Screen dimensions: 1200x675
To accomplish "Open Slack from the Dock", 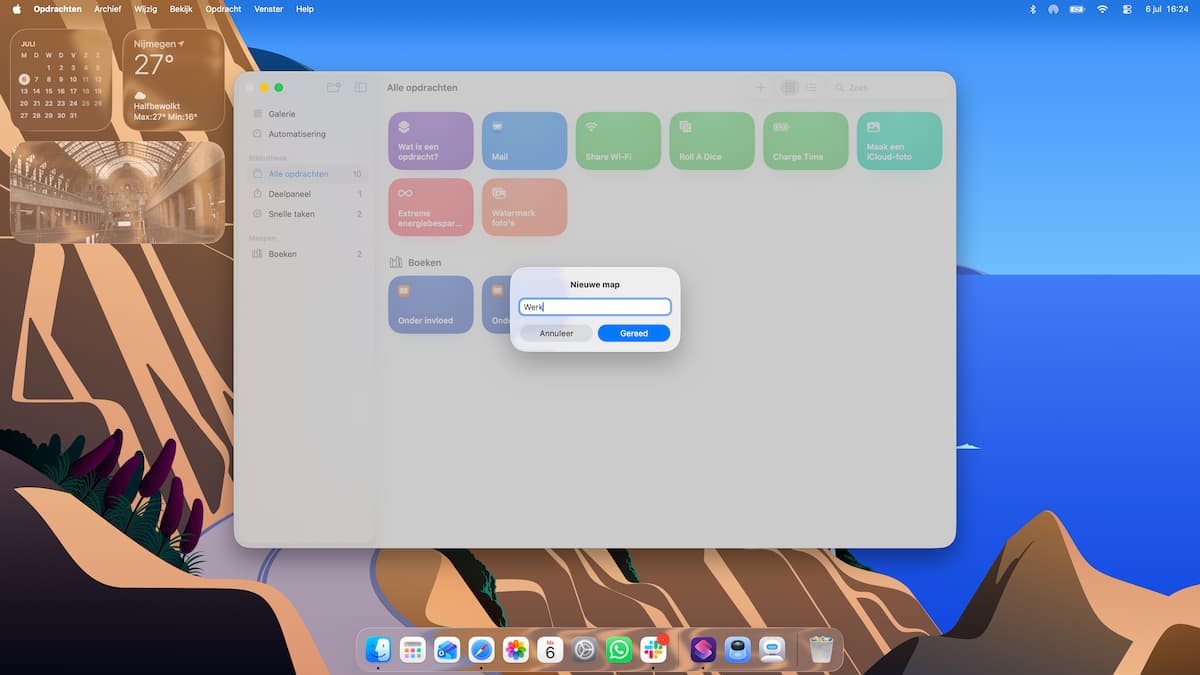I will (x=653, y=650).
